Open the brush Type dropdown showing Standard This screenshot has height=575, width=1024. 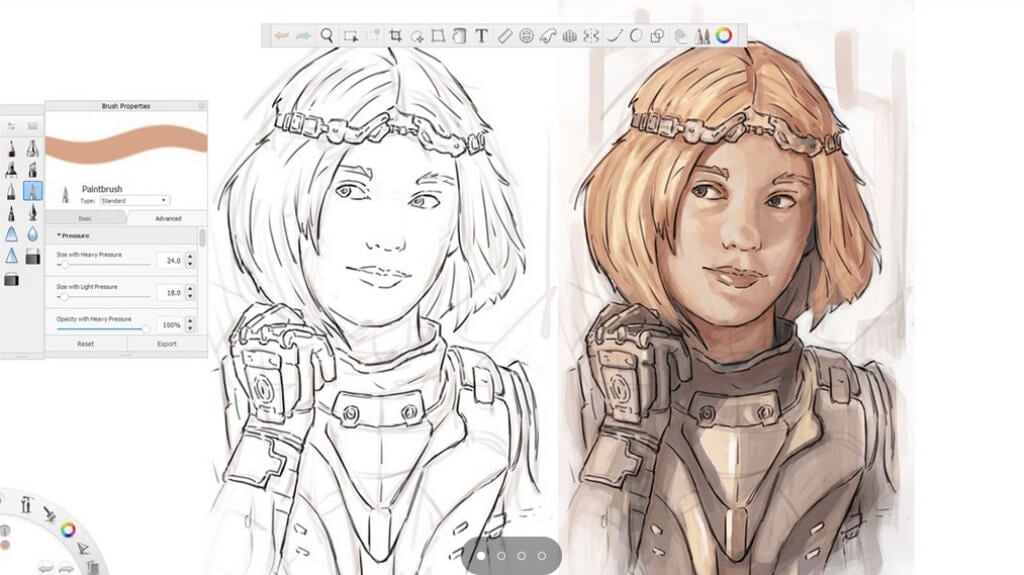point(135,200)
